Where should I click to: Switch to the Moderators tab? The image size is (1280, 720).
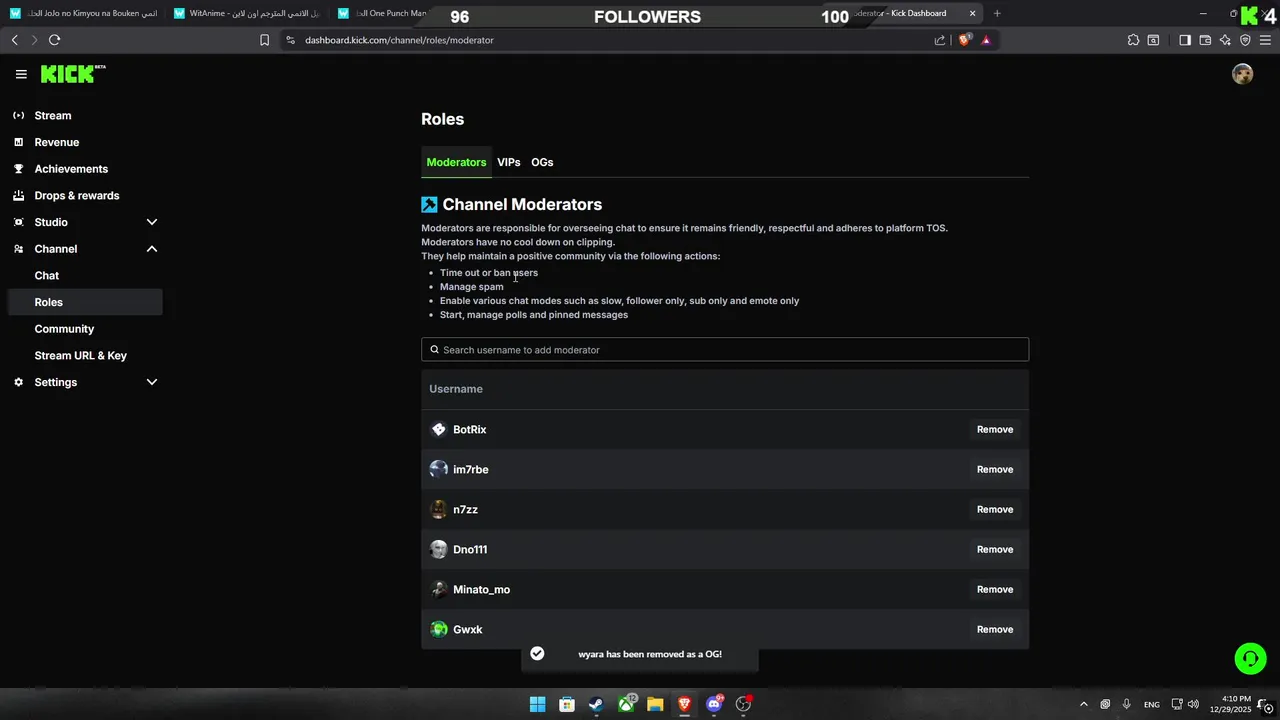point(456,162)
